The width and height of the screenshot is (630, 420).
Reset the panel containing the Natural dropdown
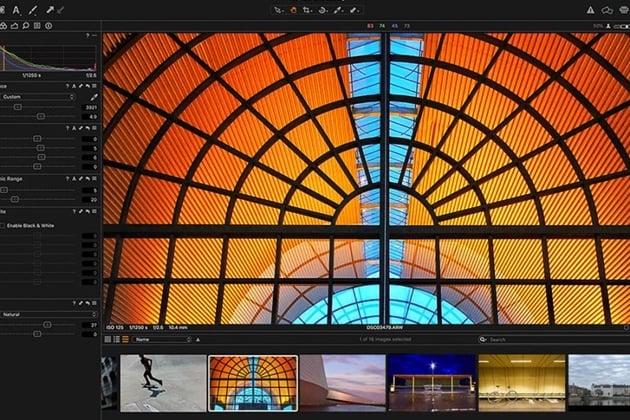click(x=88, y=303)
